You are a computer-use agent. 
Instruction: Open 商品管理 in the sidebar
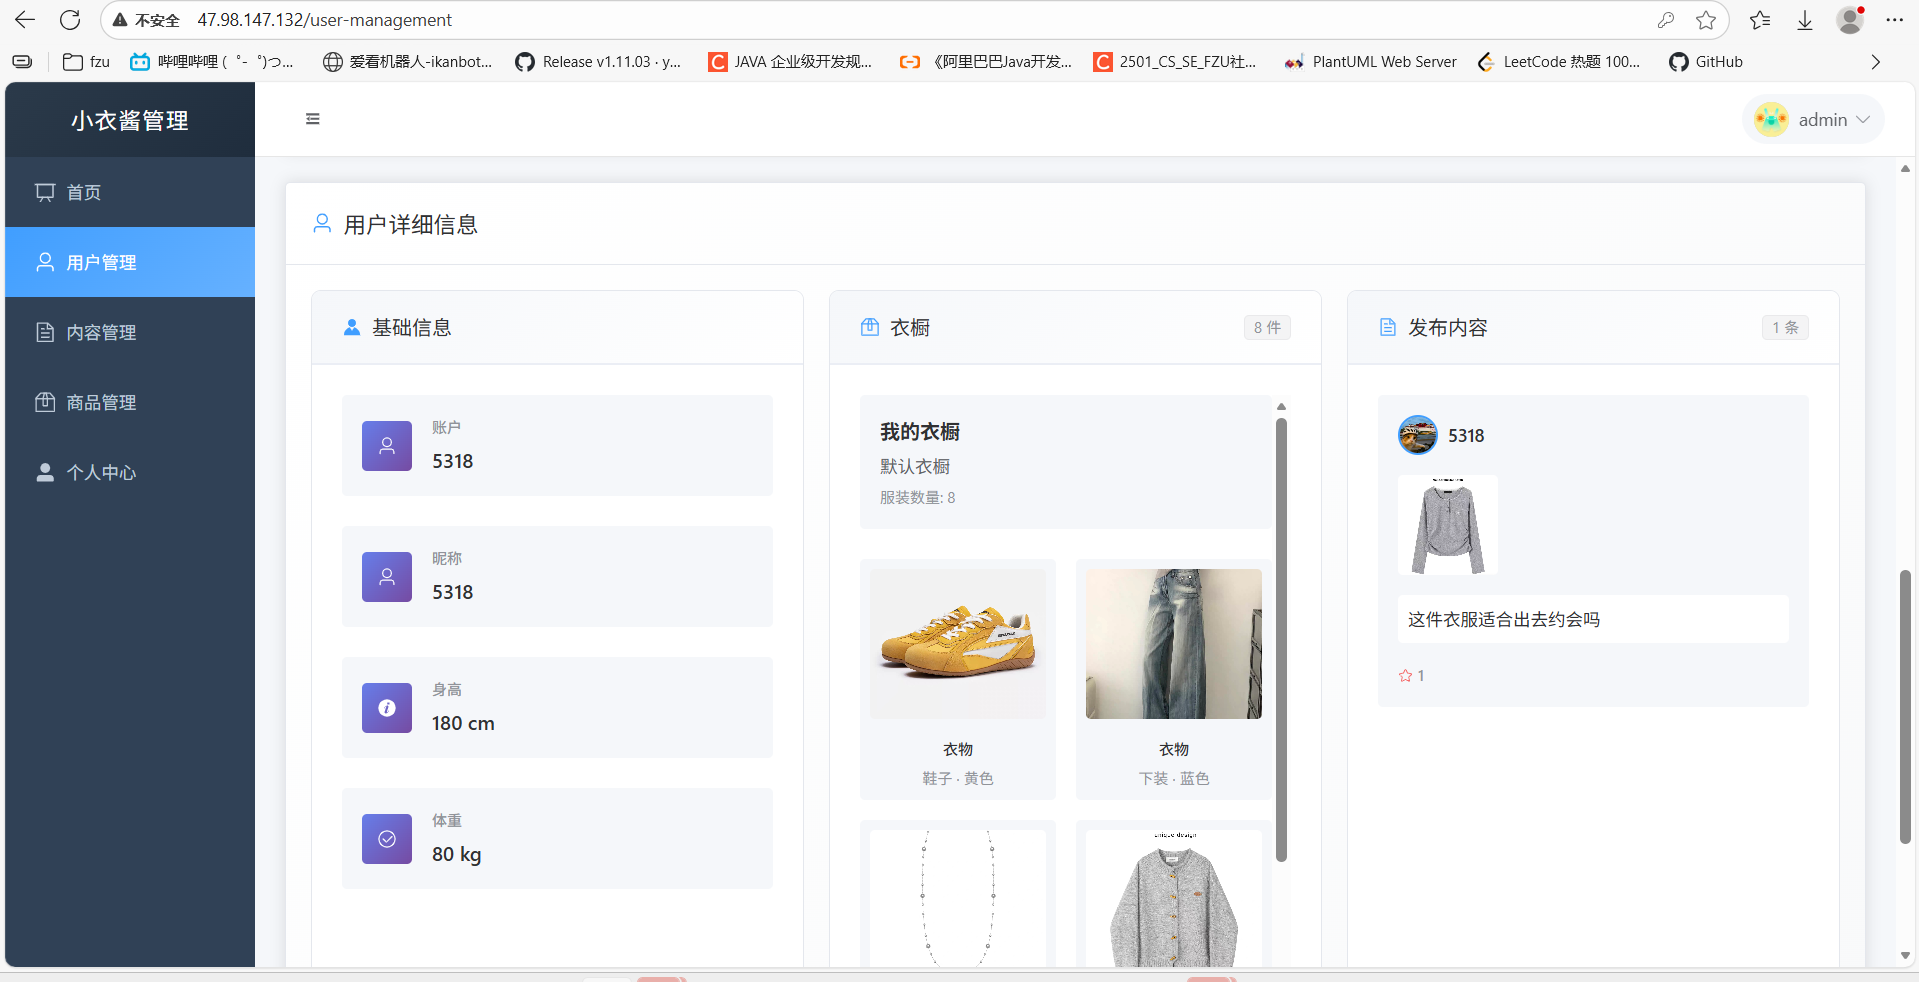point(130,402)
